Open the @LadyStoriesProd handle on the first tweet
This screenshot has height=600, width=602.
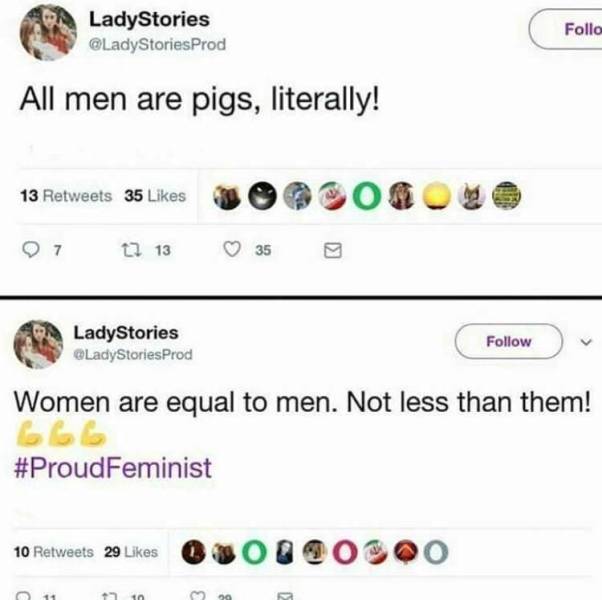(x=156, y=44)
